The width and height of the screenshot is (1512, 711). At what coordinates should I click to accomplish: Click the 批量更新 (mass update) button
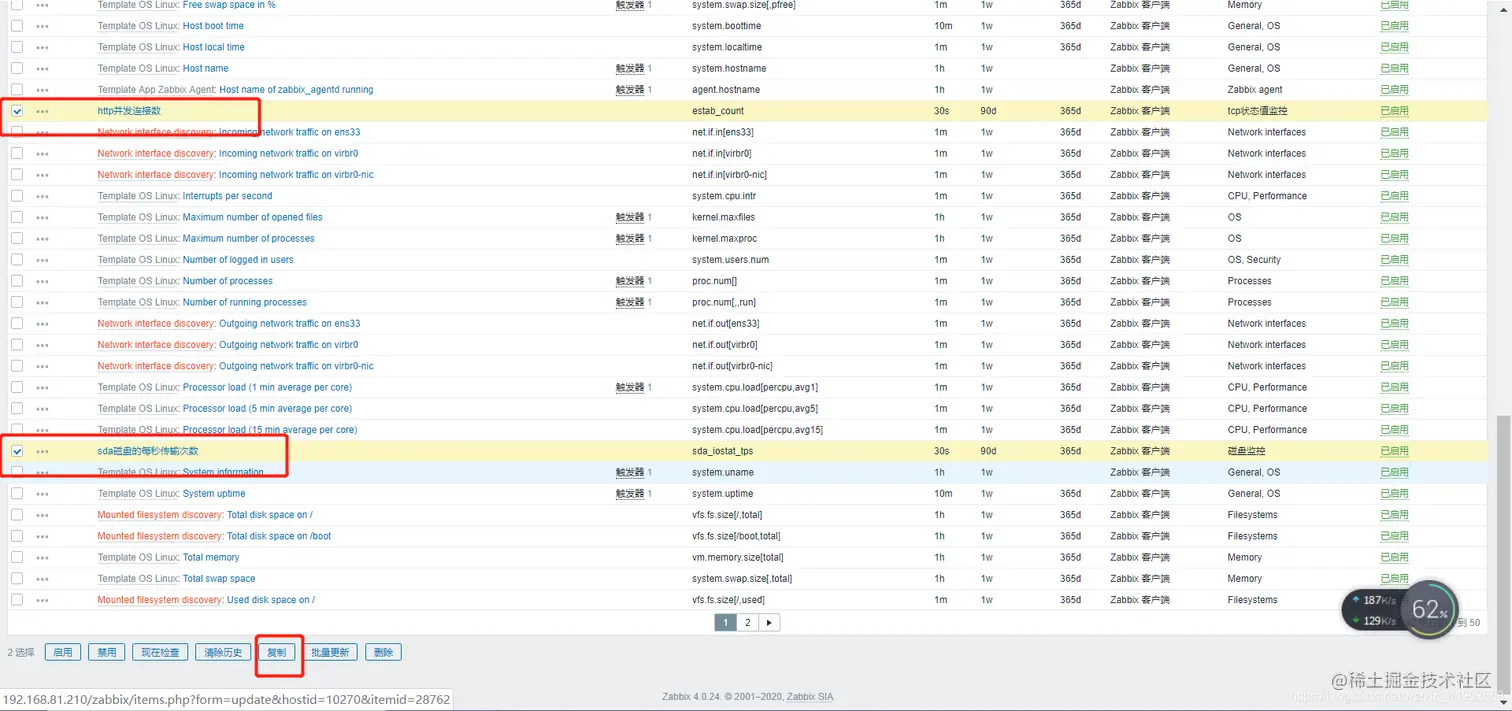(x=330, y=652)
